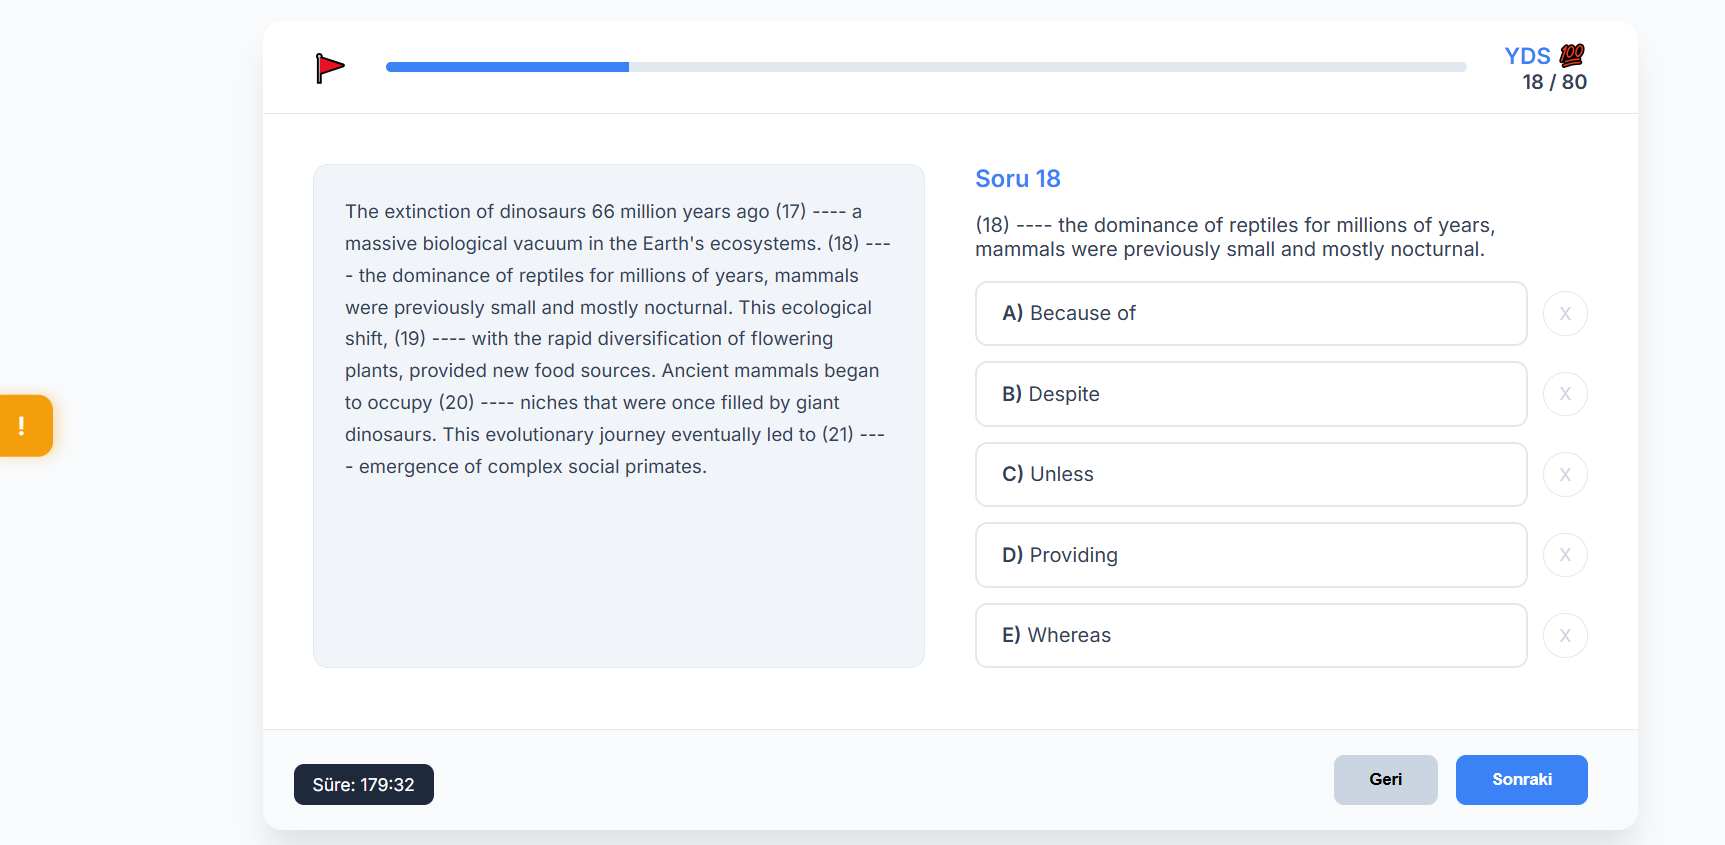1725x845 pixels.
Task: Select answer A) Because of
Action: click(x=1250, y=314)
